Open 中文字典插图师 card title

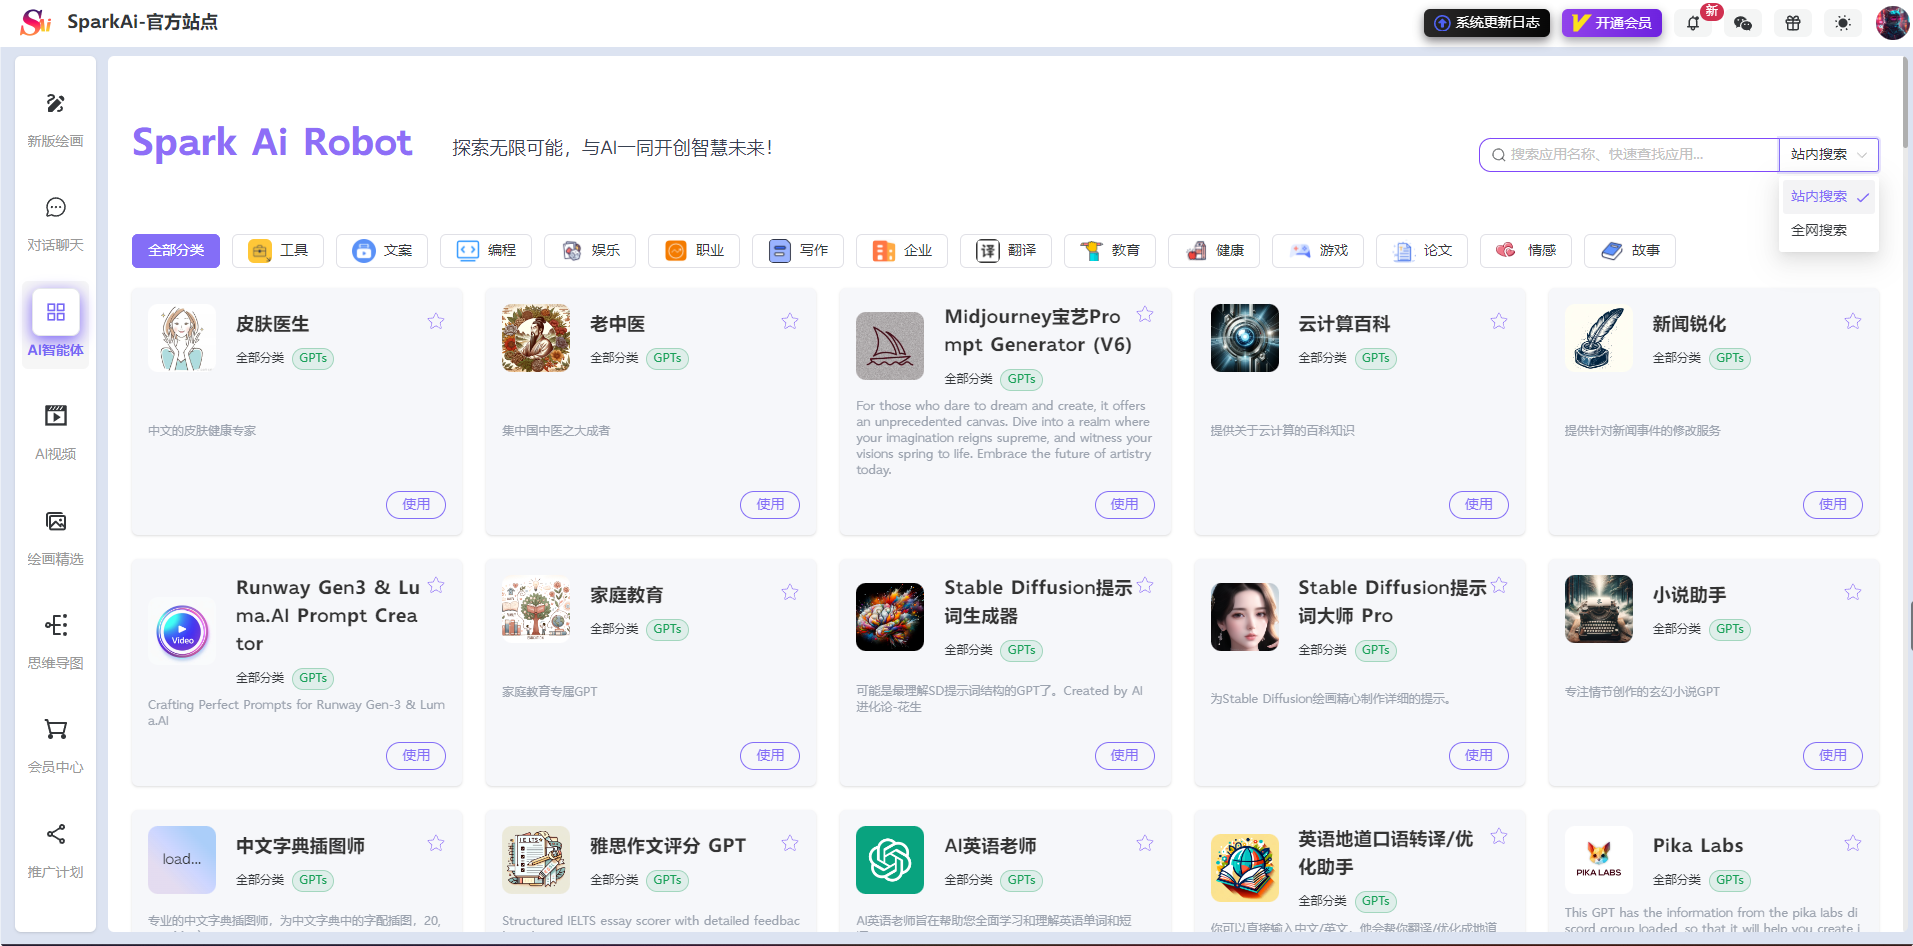(x=300, y=846)
